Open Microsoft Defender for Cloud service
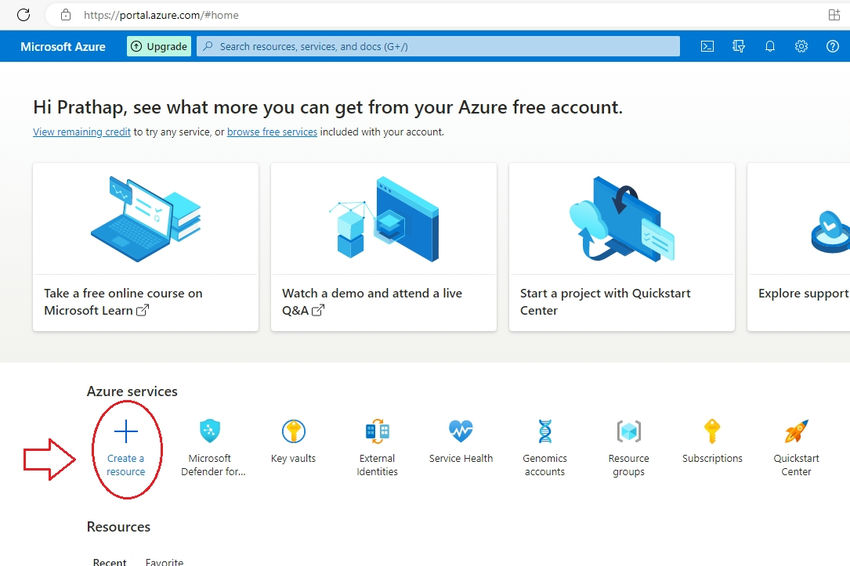 click(x=210, y=432)
